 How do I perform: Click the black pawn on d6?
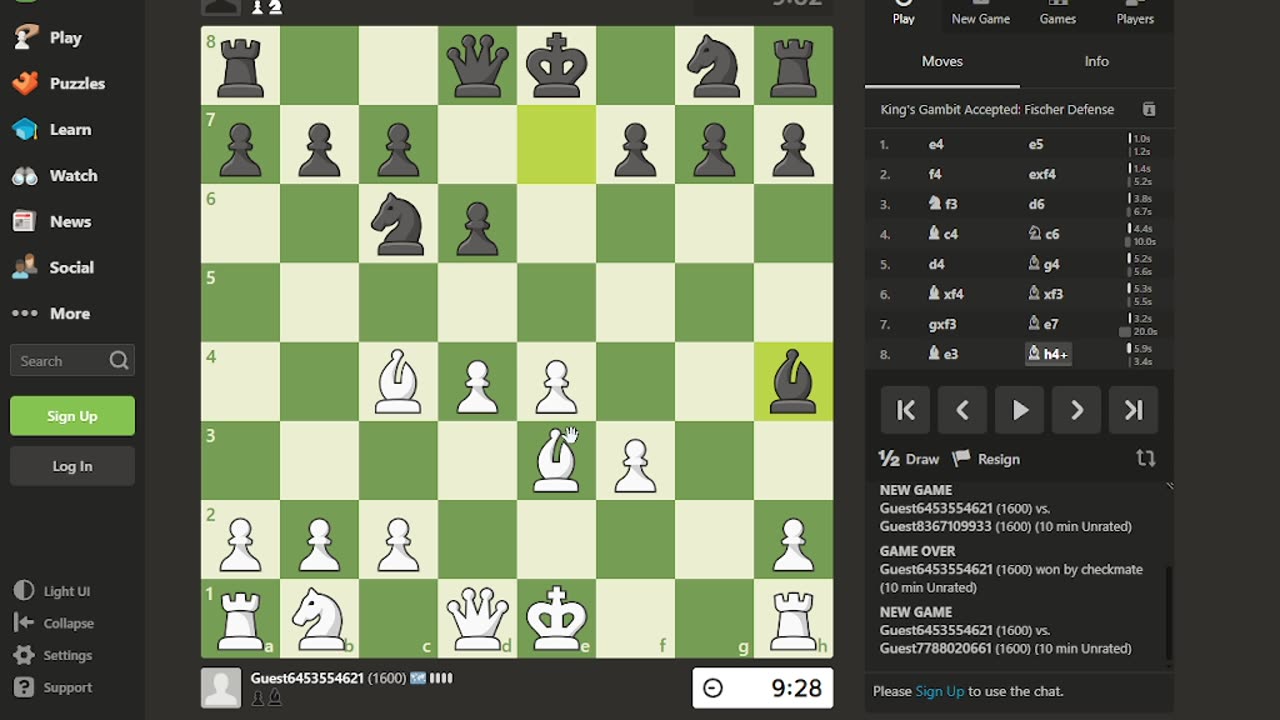pyautogui.click(x=477, y=223)
